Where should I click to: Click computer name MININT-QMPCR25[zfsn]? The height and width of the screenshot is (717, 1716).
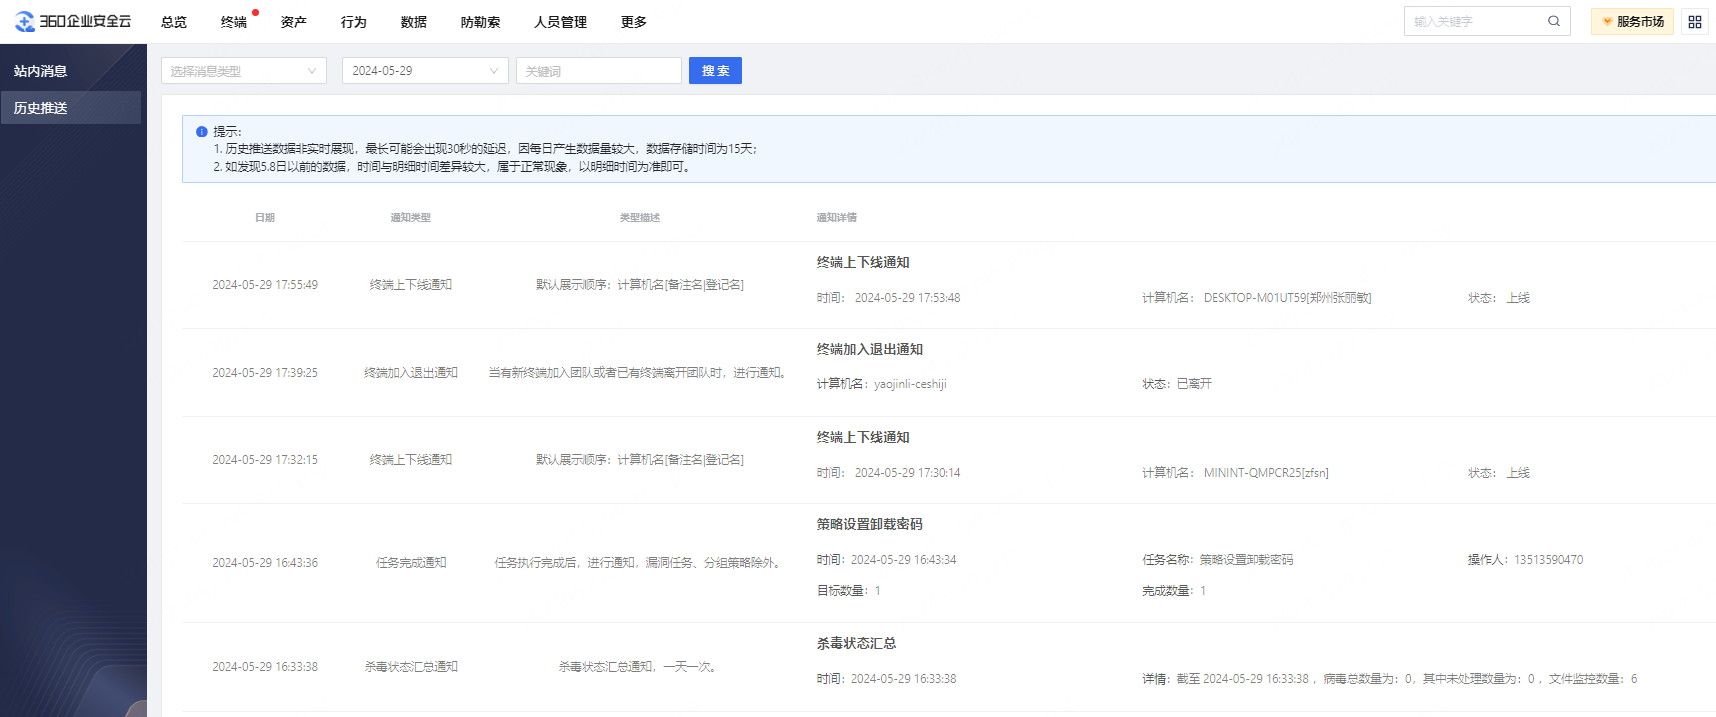pyautogui.click(x=1266, y=473)
